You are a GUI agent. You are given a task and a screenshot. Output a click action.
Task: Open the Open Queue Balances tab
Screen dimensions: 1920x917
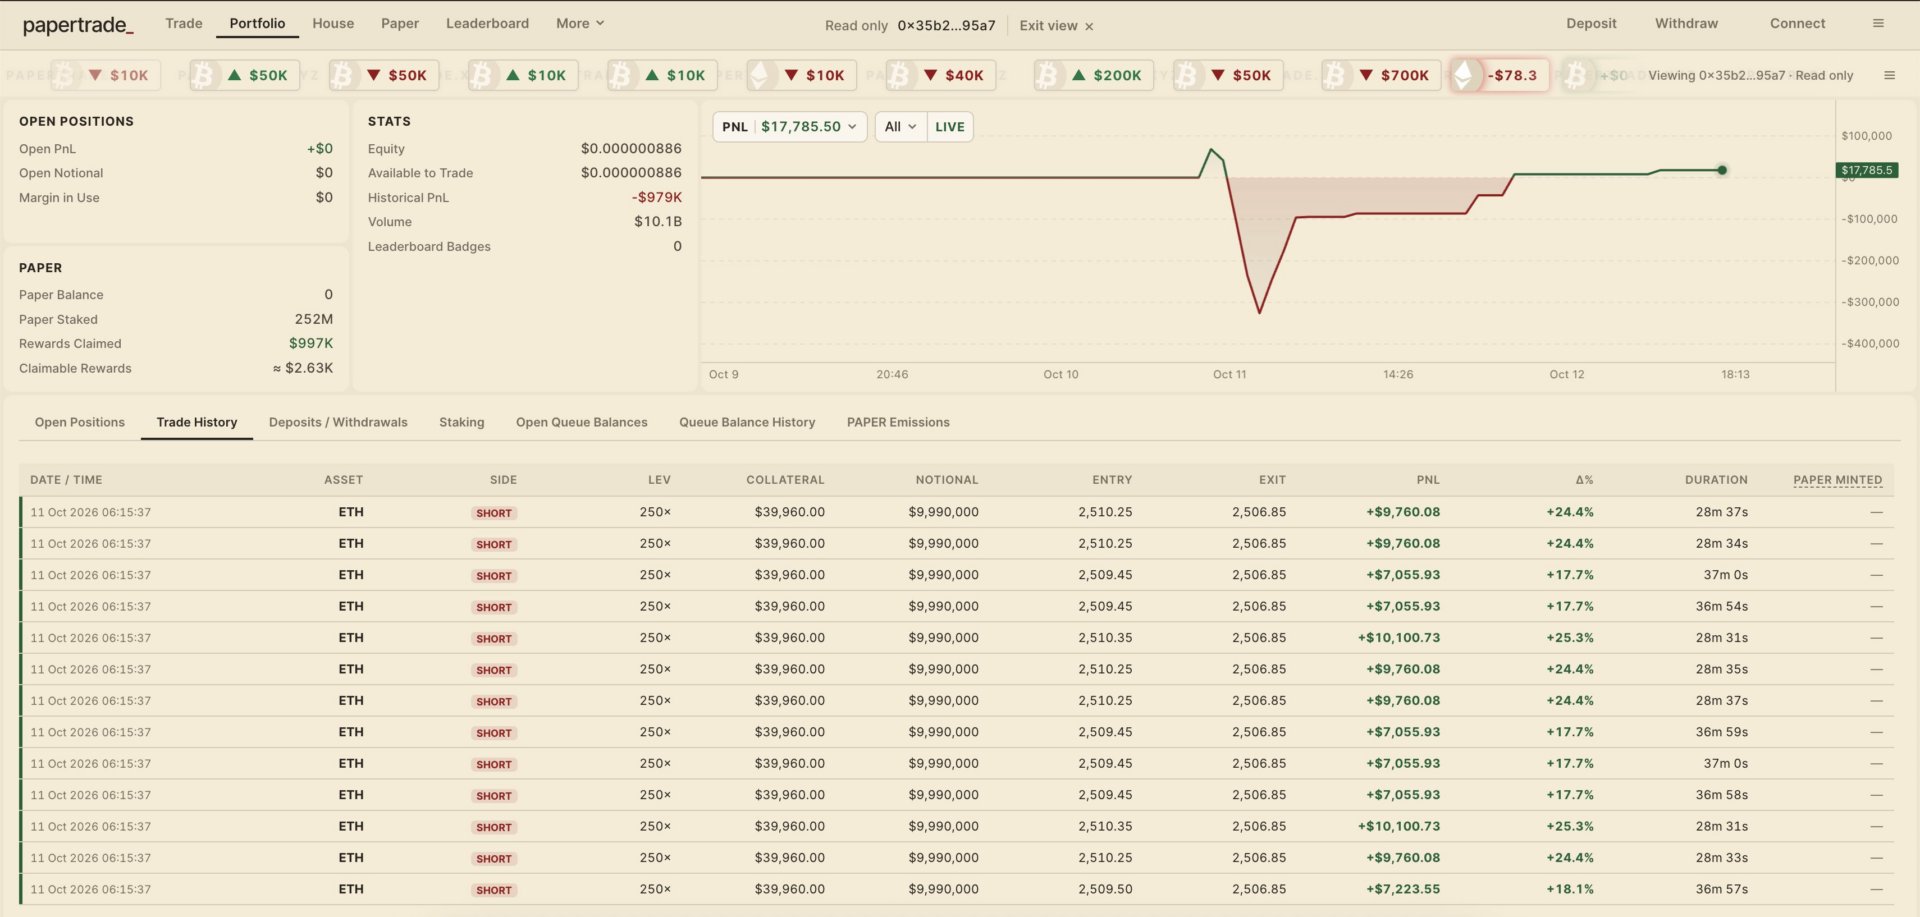pyautogui.click(x=582, y=422)
